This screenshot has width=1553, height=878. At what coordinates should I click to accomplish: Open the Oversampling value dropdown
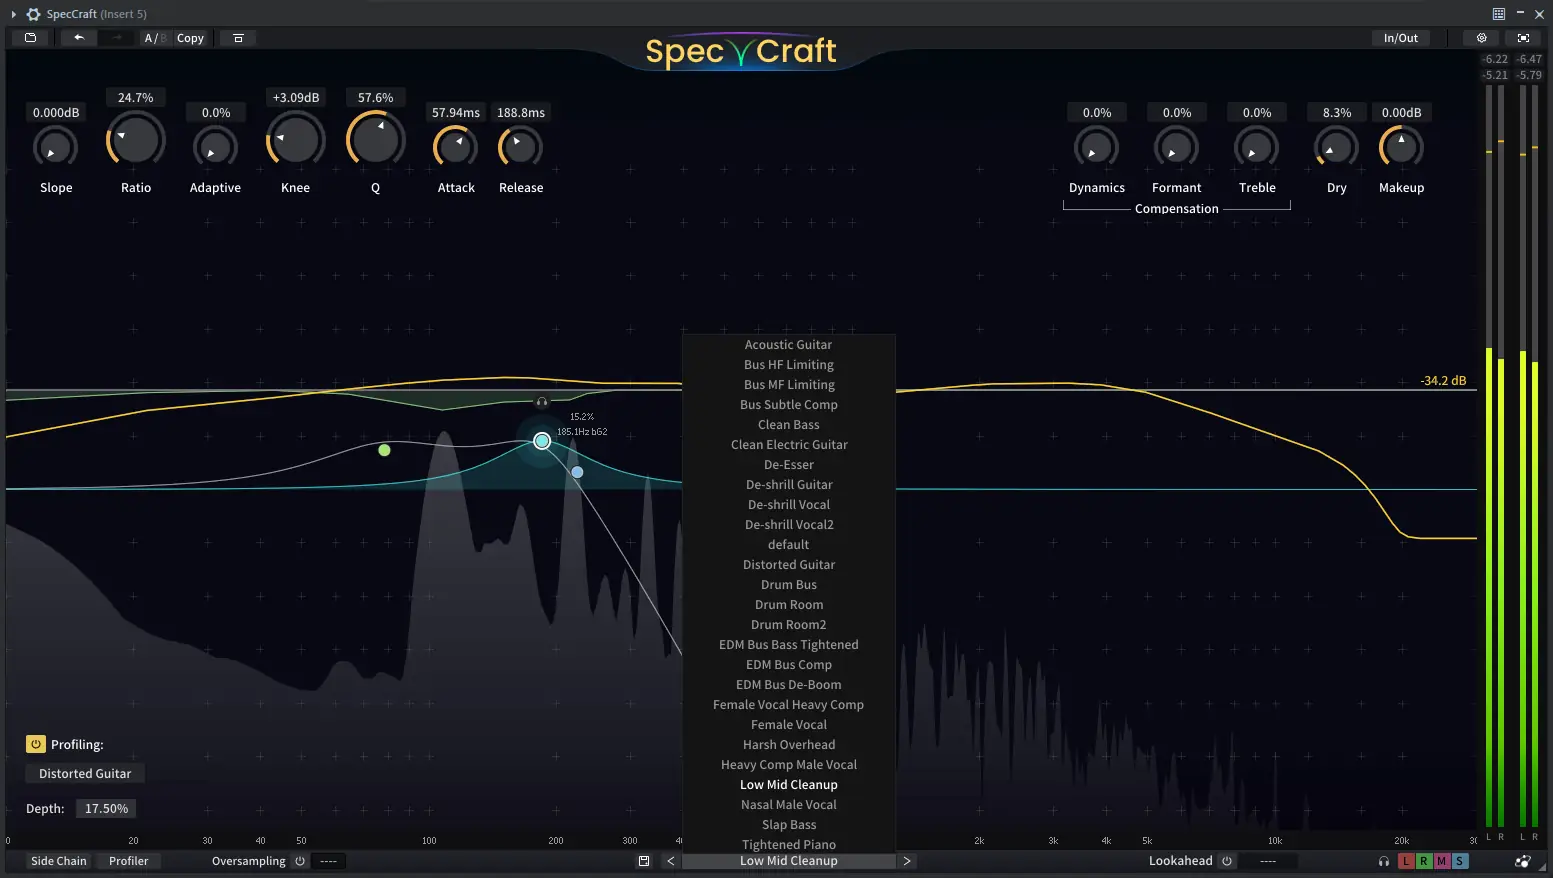tap(329, 861)
